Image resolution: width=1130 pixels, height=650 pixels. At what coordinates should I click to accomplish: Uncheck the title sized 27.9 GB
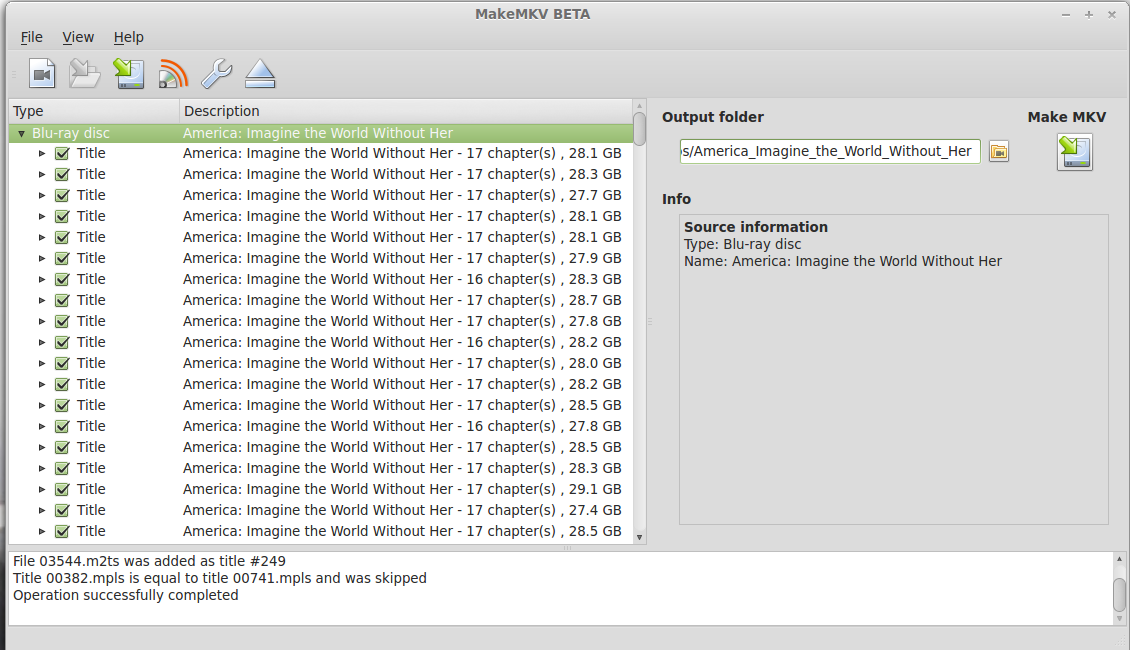point(62,258)
